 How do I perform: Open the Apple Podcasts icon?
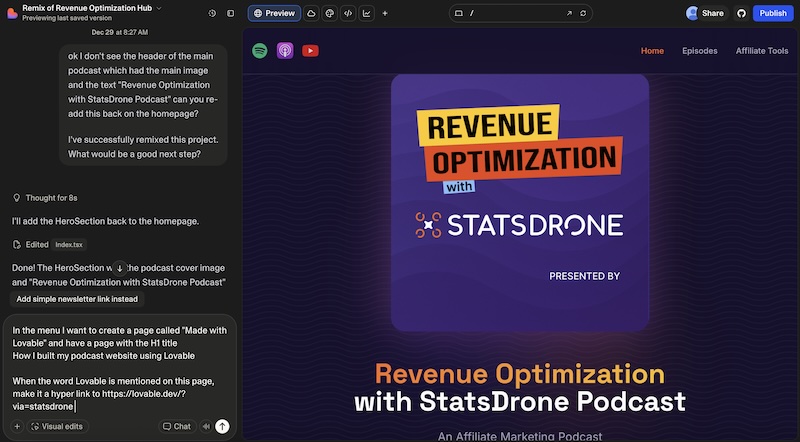(x=285, y=51)
